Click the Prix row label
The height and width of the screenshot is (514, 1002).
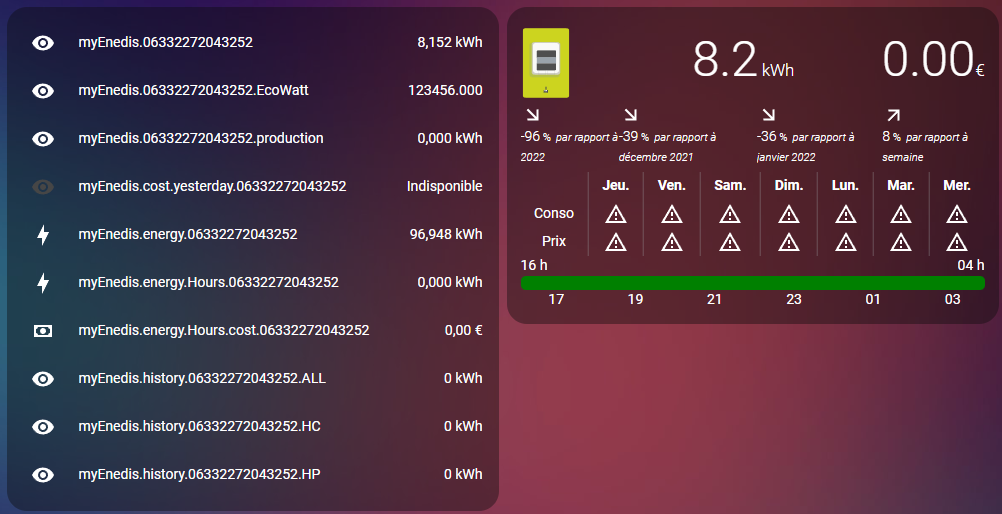(x=553, y=242)
